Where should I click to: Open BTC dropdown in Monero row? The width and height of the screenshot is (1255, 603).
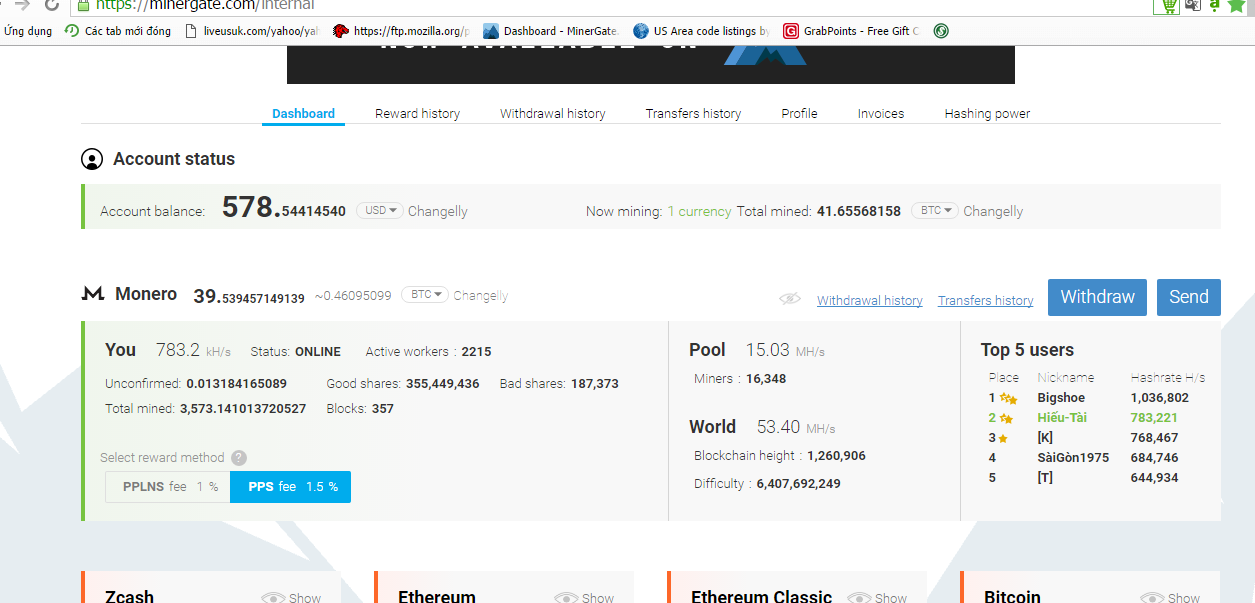pos(425,295)
